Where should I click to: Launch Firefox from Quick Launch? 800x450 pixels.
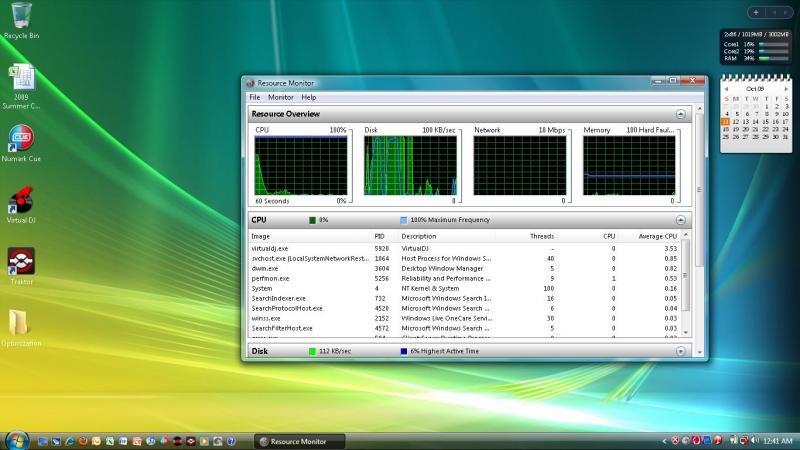[x=83, y=441]
